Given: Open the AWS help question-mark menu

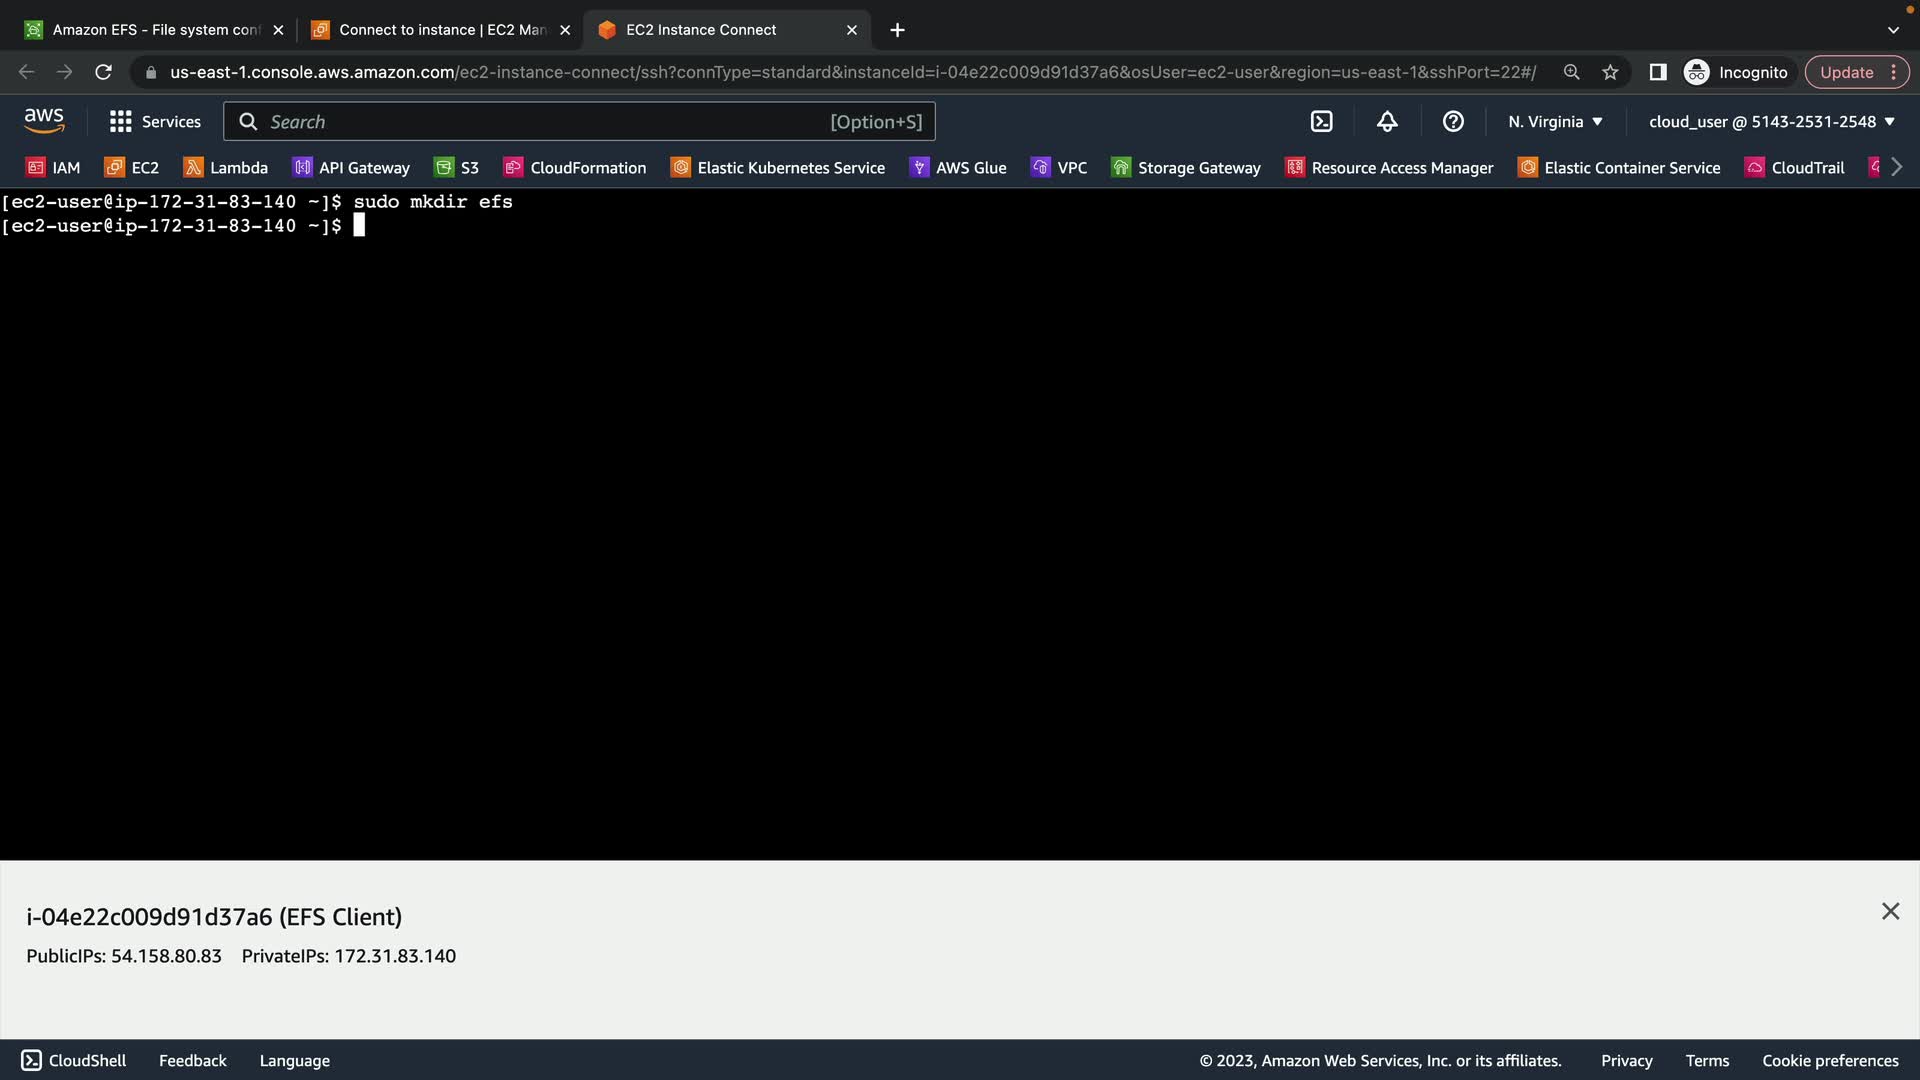Looking at the screenshot, I should [1453, 122].
